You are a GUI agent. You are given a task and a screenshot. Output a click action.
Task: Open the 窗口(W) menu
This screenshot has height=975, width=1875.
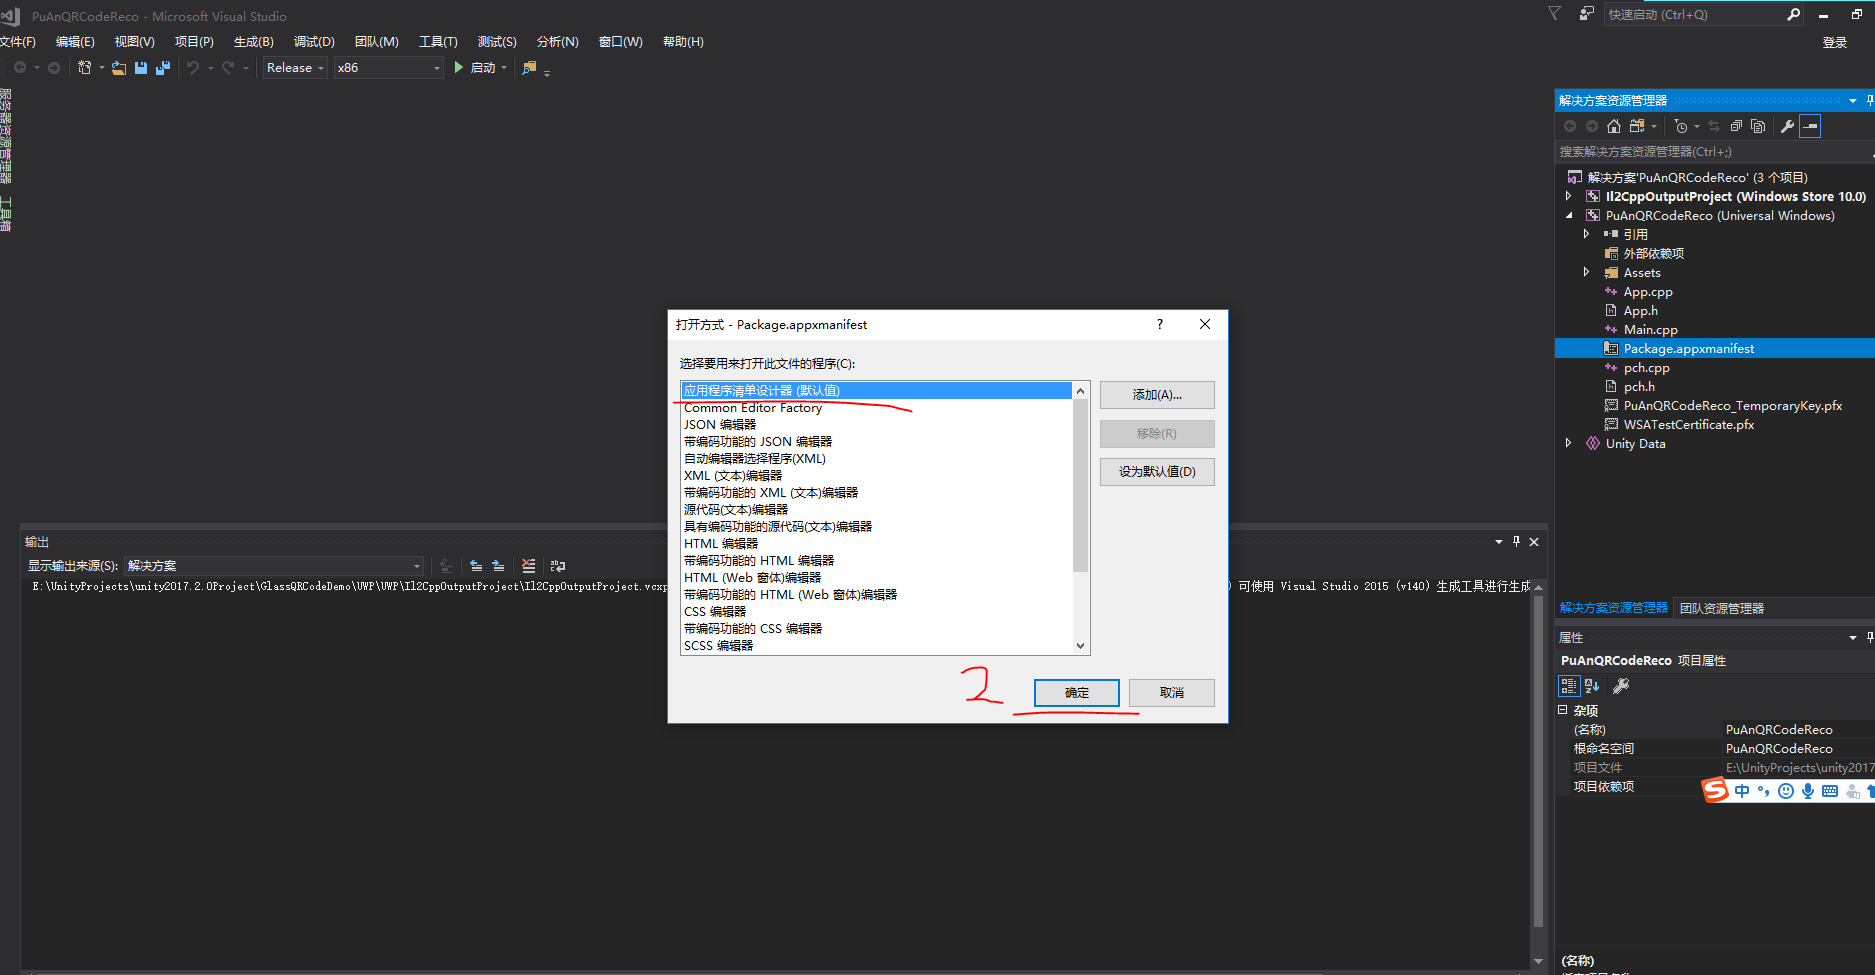[x=621, y=42]
